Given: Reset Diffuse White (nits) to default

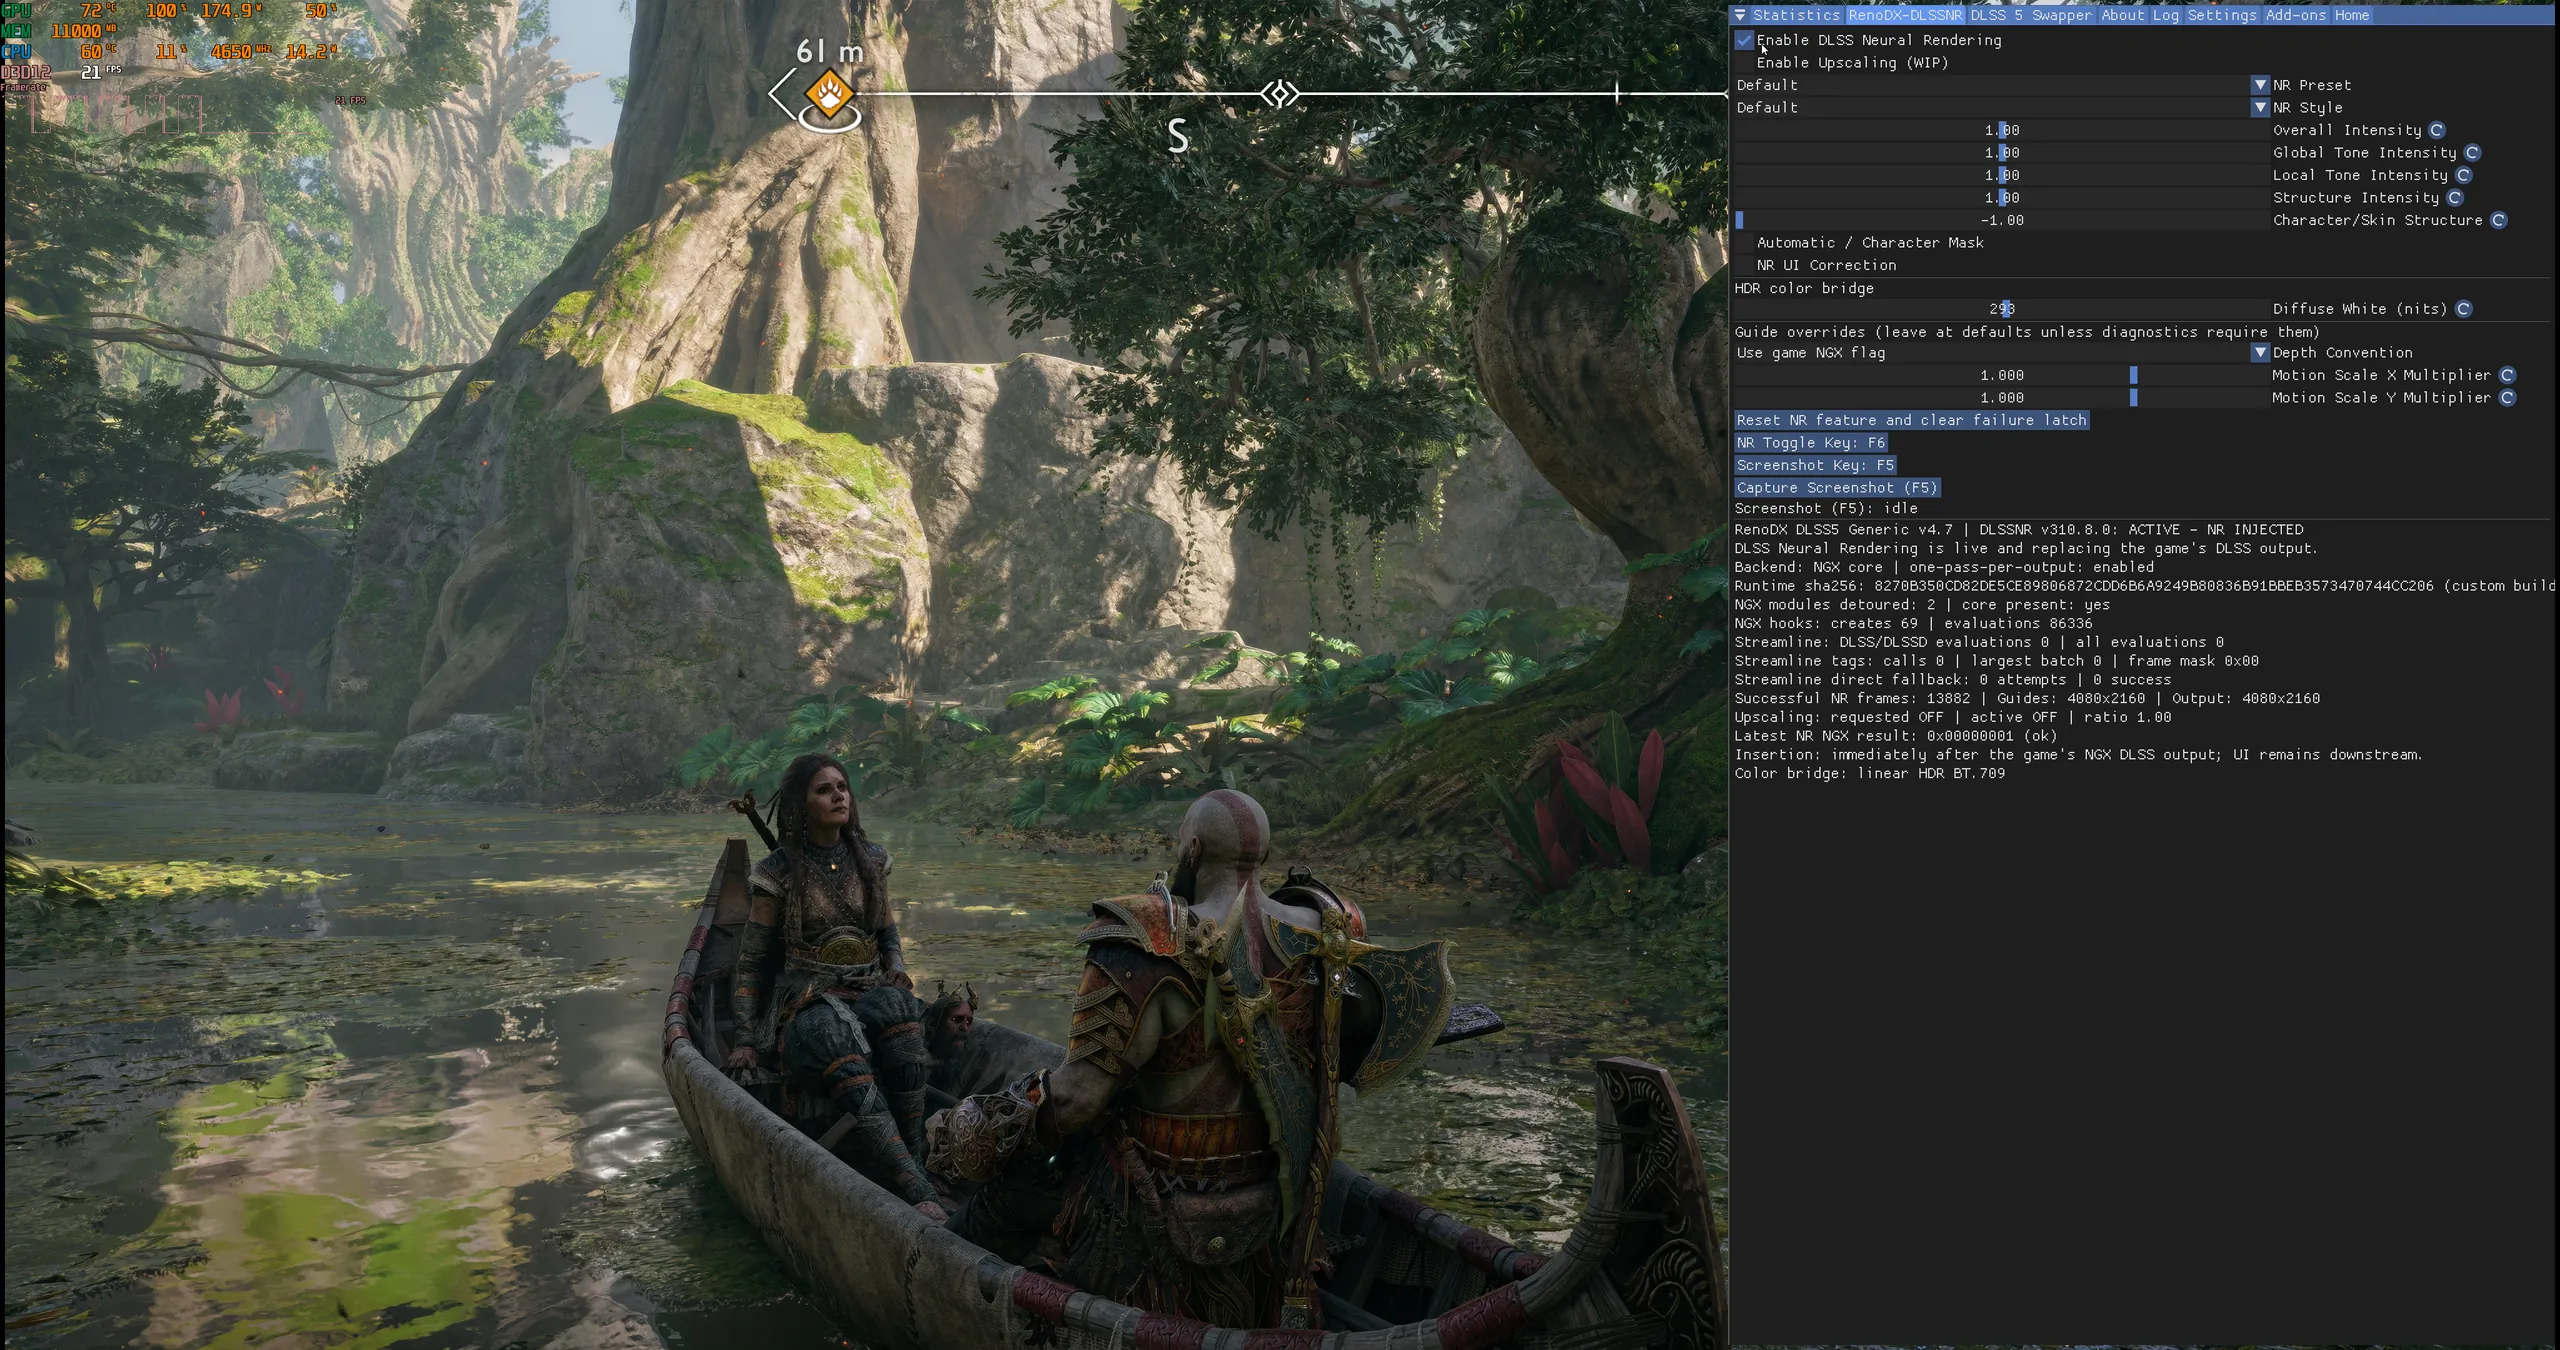Looking at the screenshot, I should pyautogui.click(x=2464, y=309).
